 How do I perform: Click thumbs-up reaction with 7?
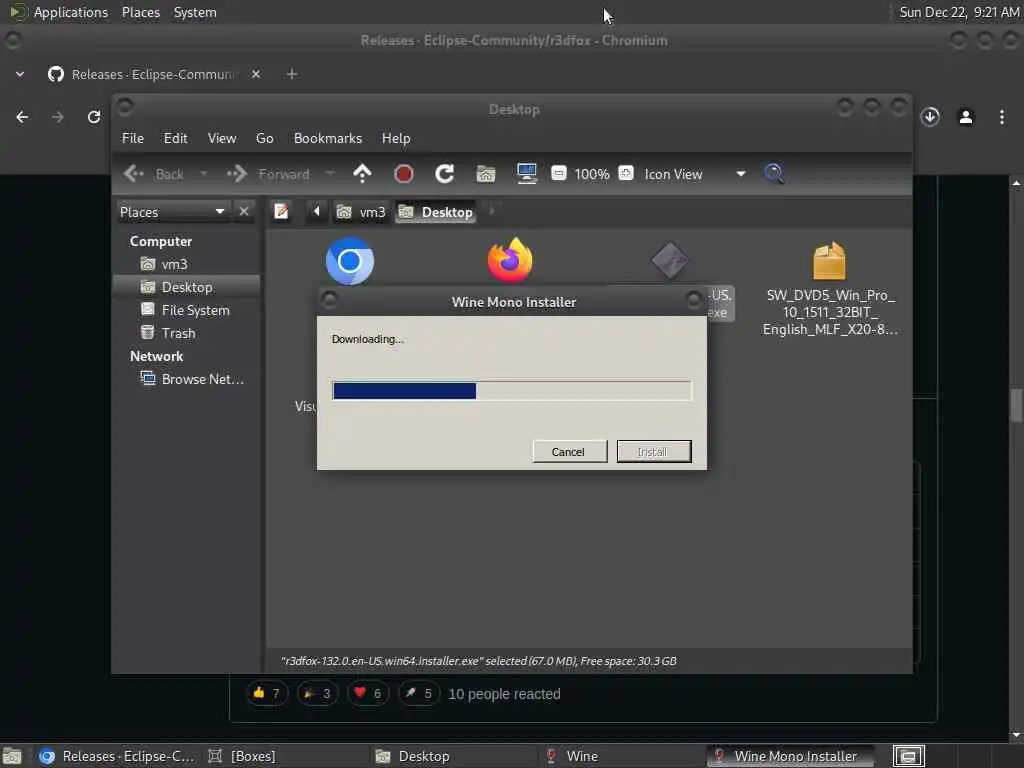coord(266,694)
